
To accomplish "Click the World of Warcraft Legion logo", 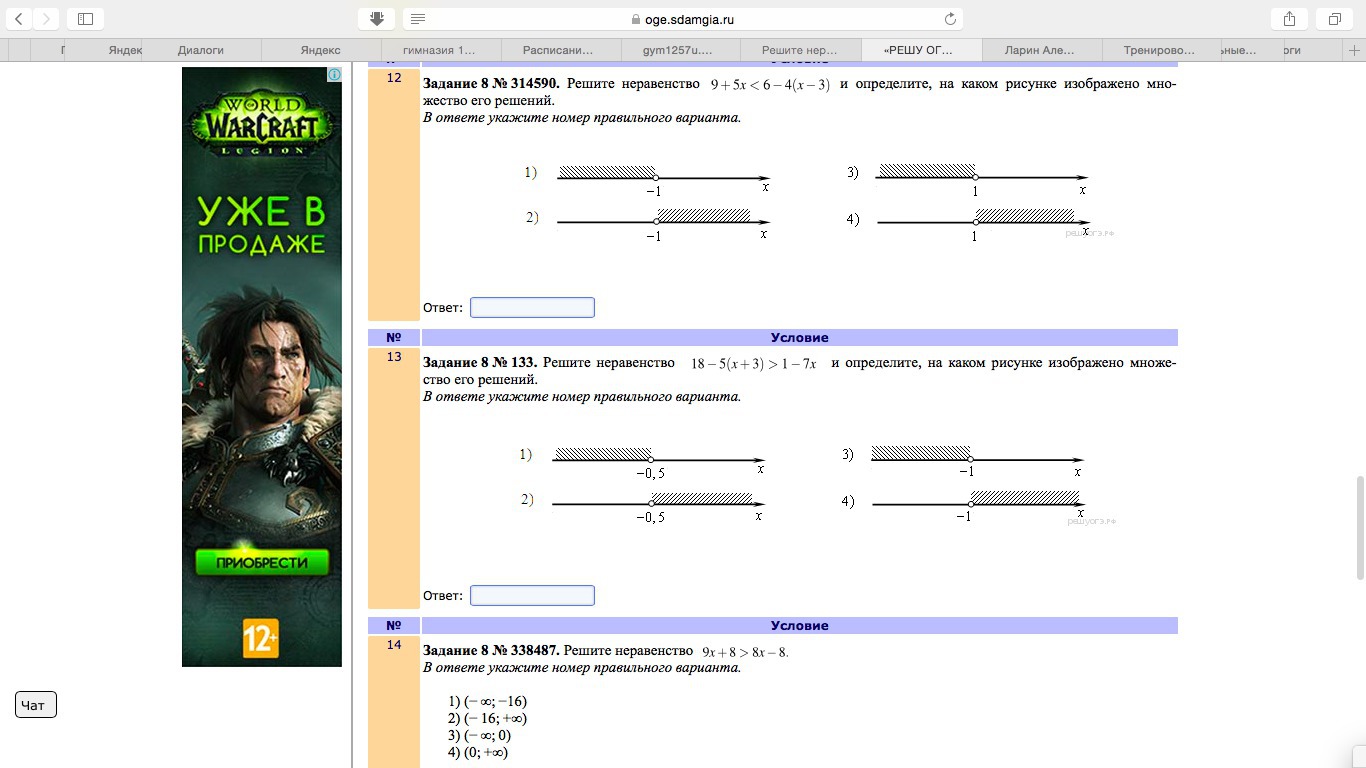I will click(261, 125).
